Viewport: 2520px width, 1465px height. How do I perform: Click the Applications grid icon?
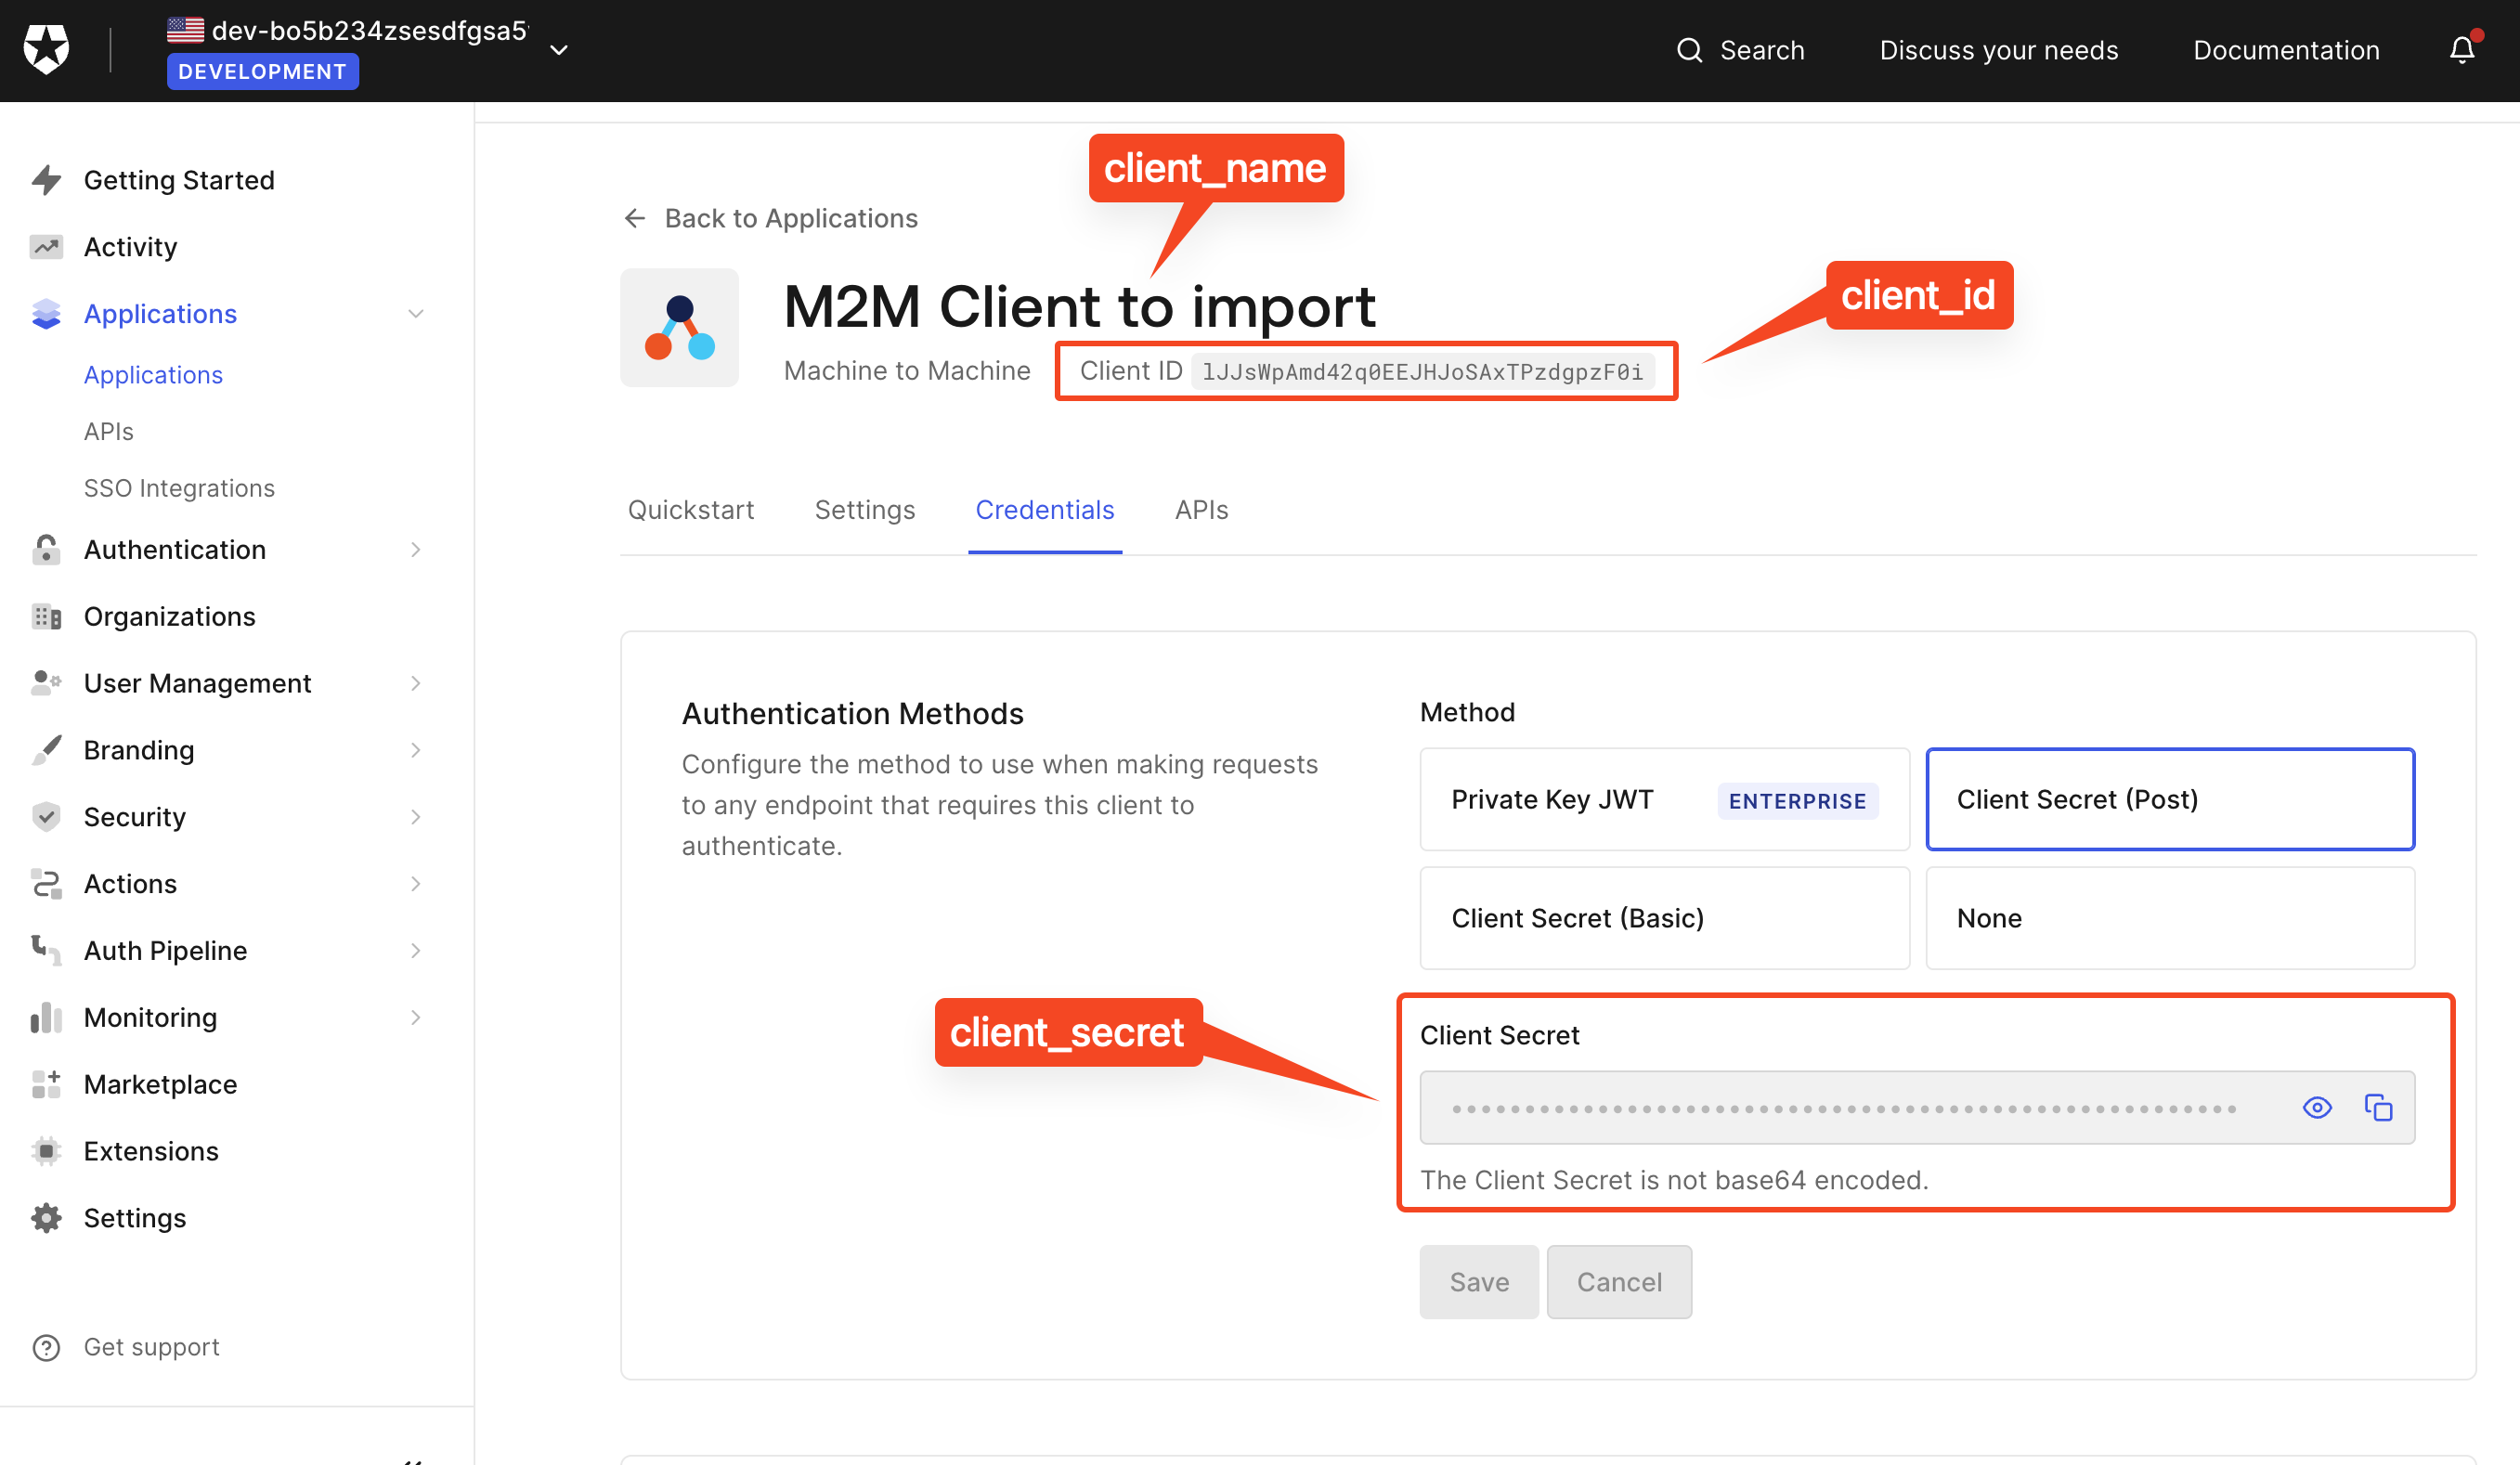click(x=47, y=312)
